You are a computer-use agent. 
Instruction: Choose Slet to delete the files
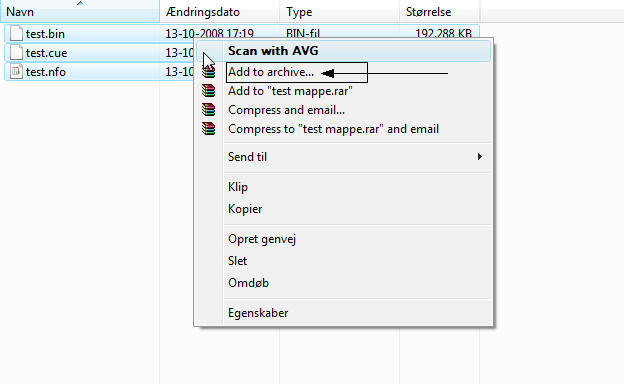tap(344, 261)
